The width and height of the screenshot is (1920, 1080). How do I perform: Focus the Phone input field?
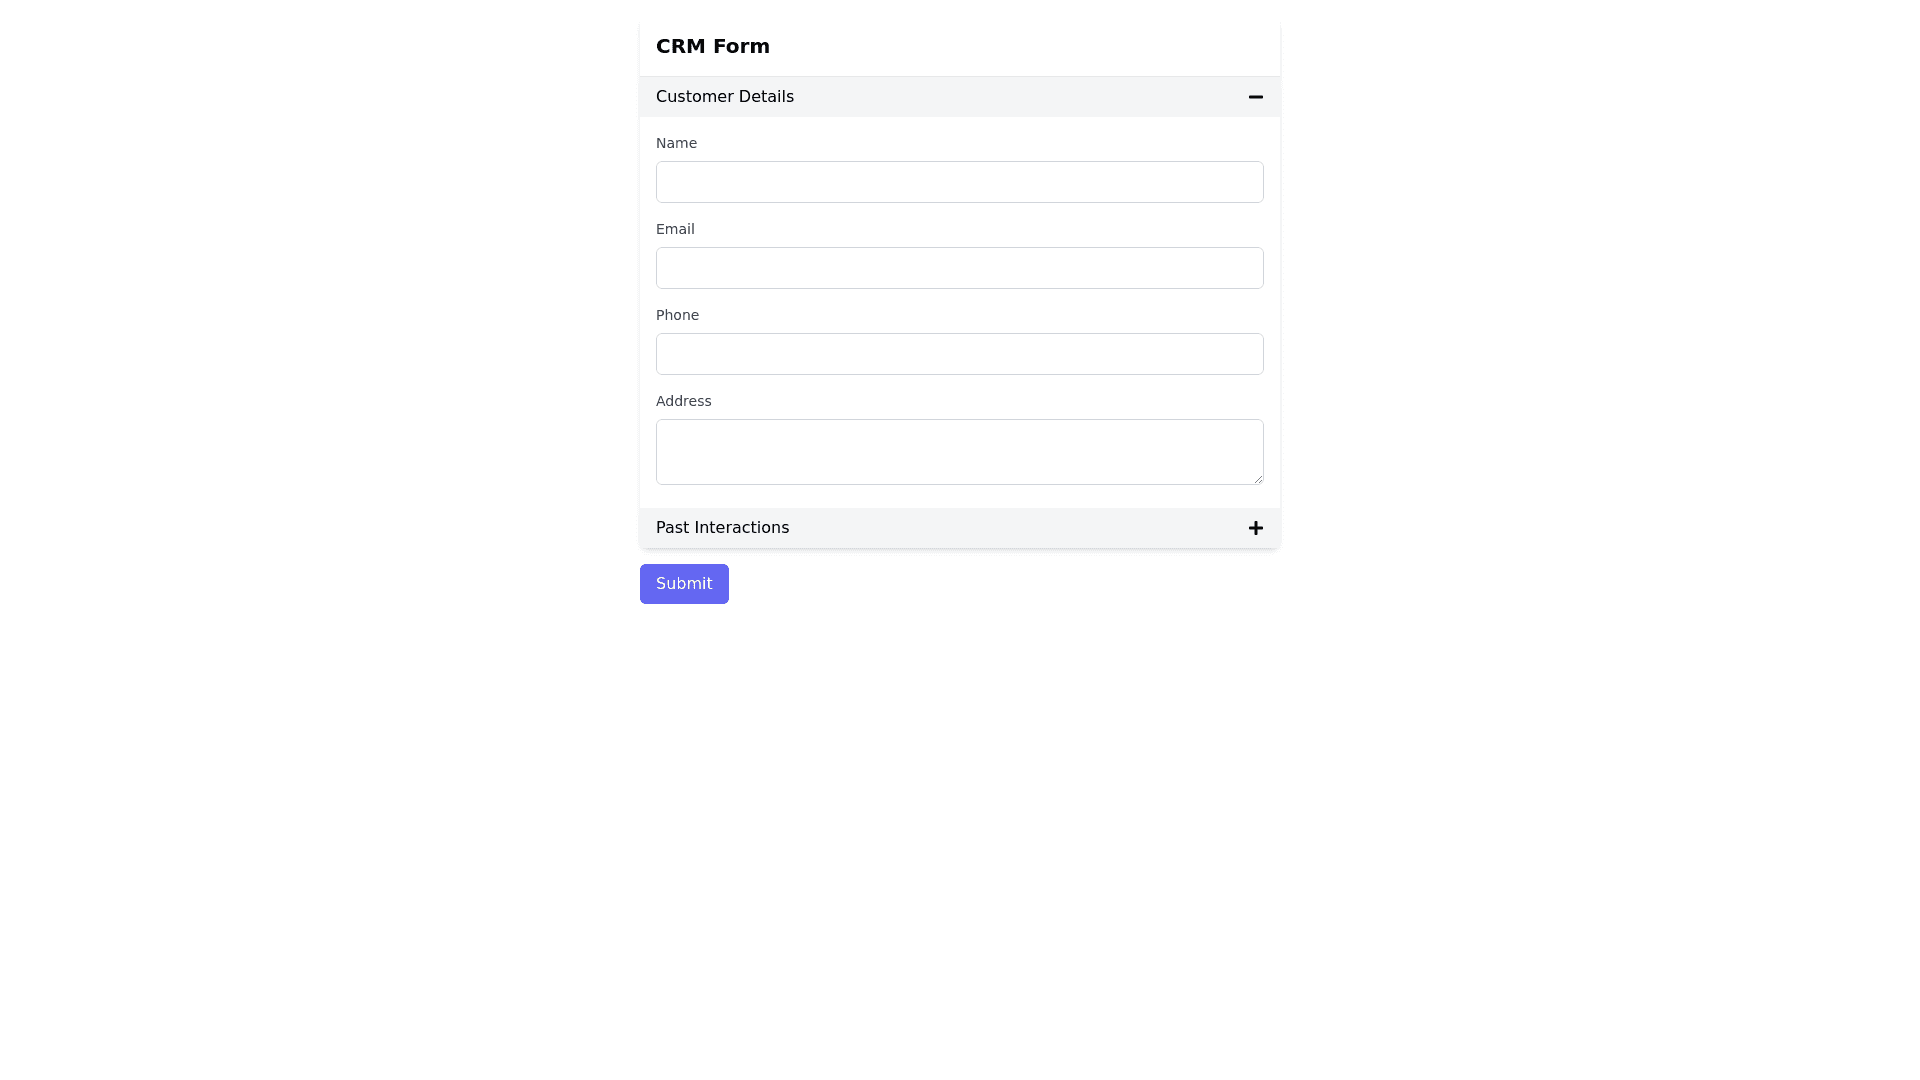[x=959, y=354]
